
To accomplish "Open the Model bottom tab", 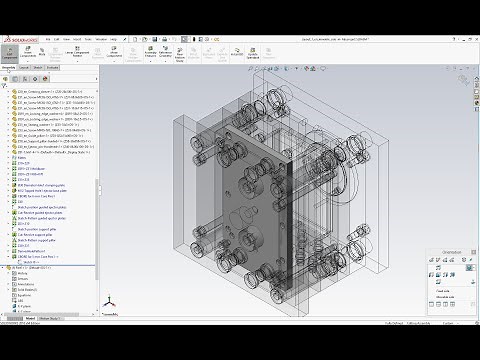I will coord(30,318).
